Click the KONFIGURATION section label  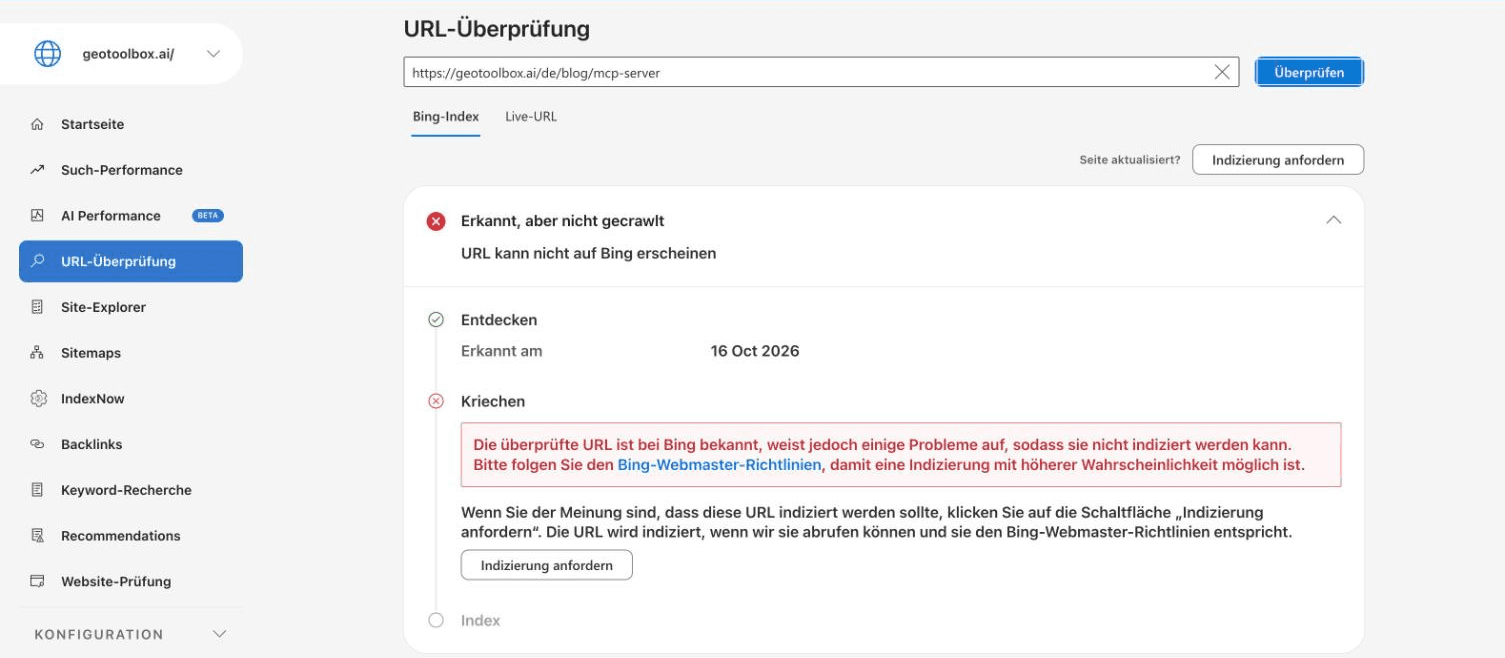pyautogui.click(x=99, y=634)
